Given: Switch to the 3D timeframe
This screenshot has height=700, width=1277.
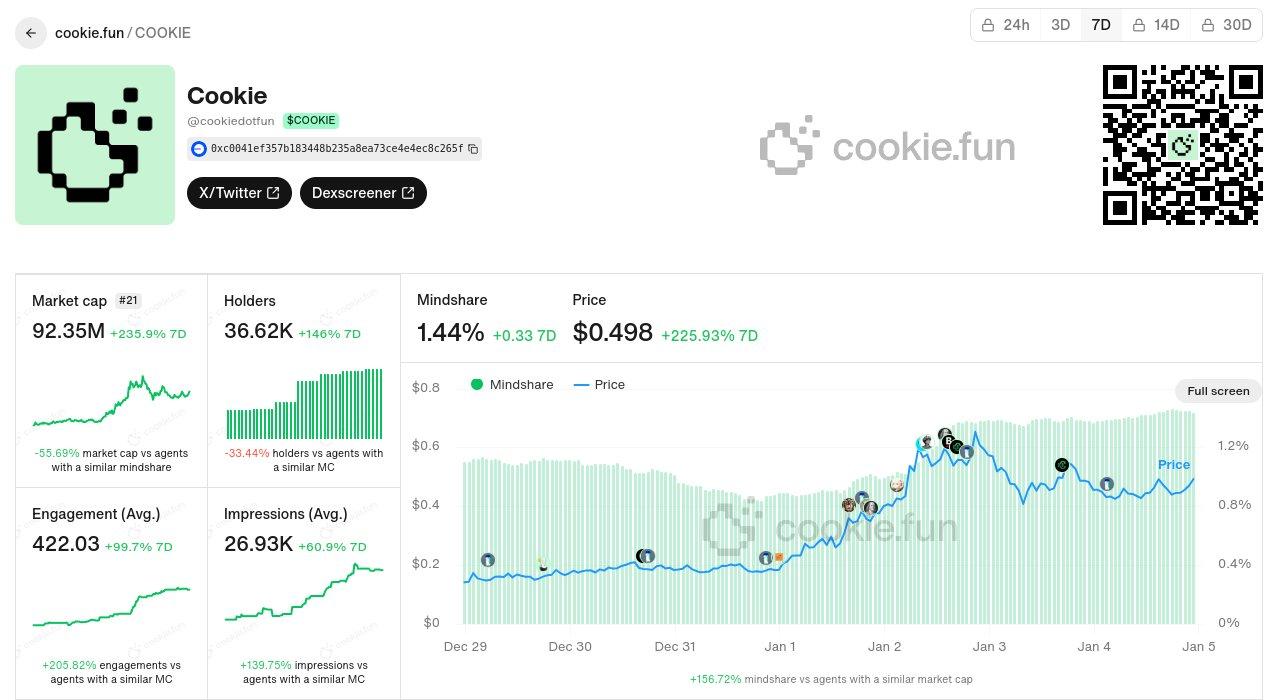Looking at the screenshot, I should [1060, 24].
